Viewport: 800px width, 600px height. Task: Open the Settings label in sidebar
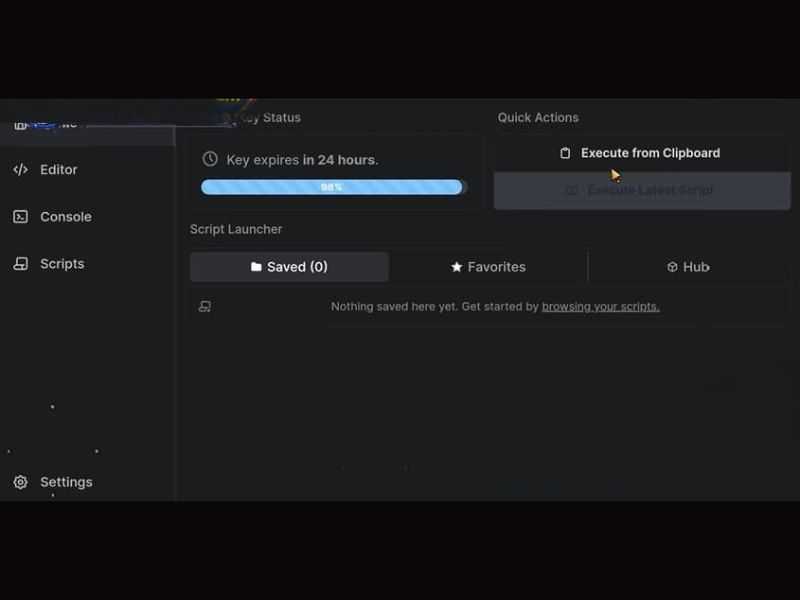click(66, 482)
